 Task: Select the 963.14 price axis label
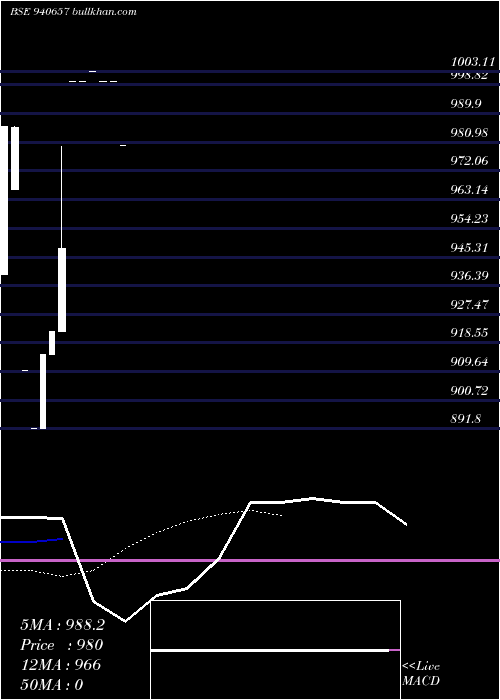469,190
